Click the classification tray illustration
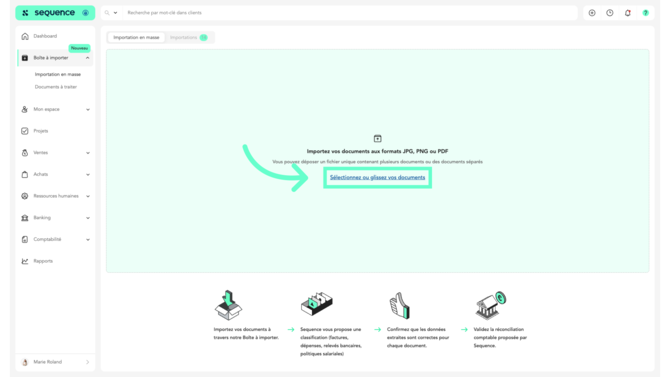This screenshot has height=377, width=670. [x=317, y=304]
